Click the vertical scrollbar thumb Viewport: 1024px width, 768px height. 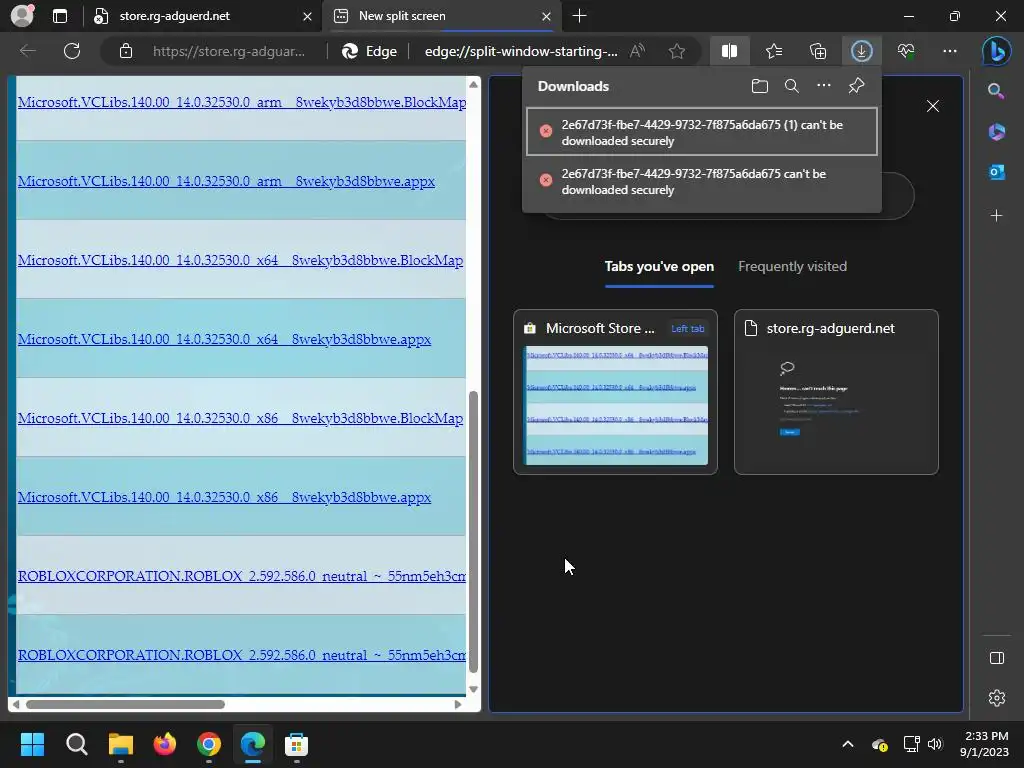coord(473,532)
